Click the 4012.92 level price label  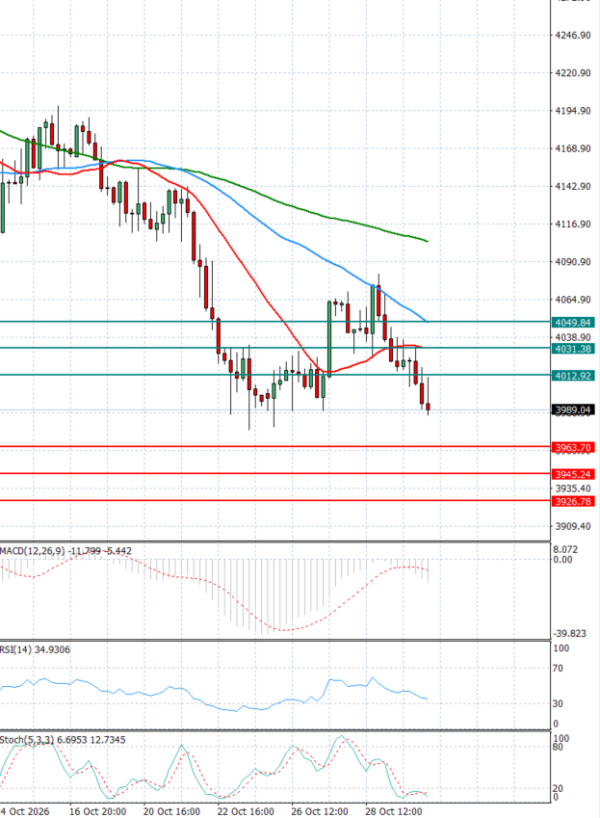[x=573, y=376]
